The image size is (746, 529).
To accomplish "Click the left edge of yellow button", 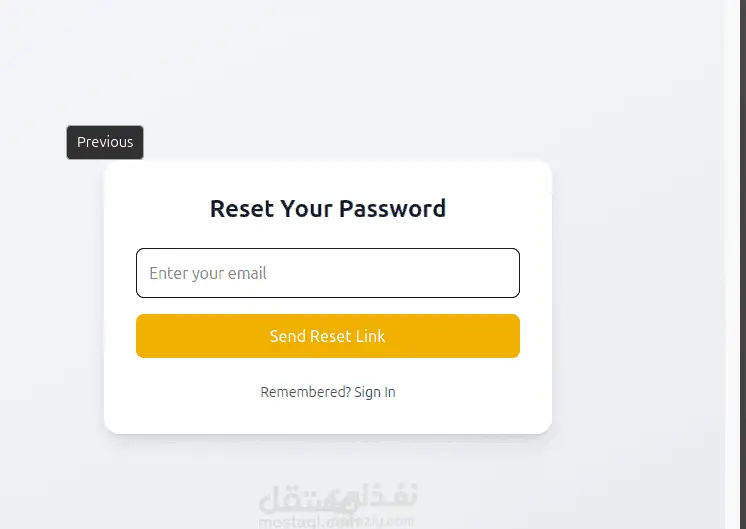I will click(x=146, y=336).
